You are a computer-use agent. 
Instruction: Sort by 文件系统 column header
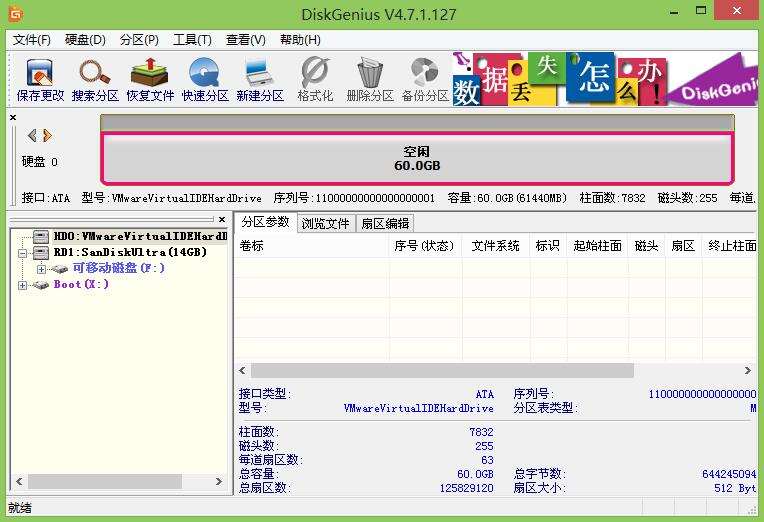pyautogui.click(x=496, y=246)
